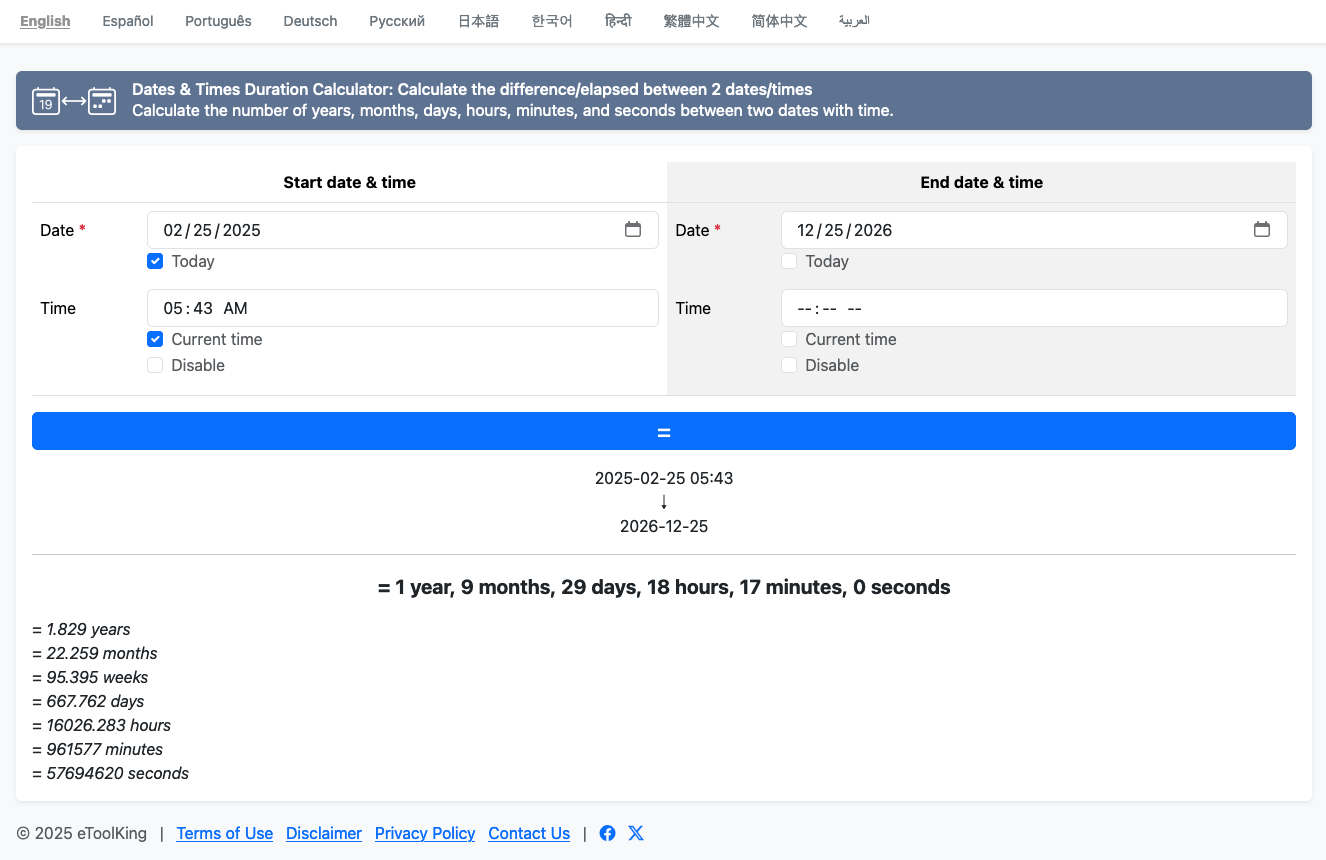Open the Contact Us link

(x=529, y=833)
